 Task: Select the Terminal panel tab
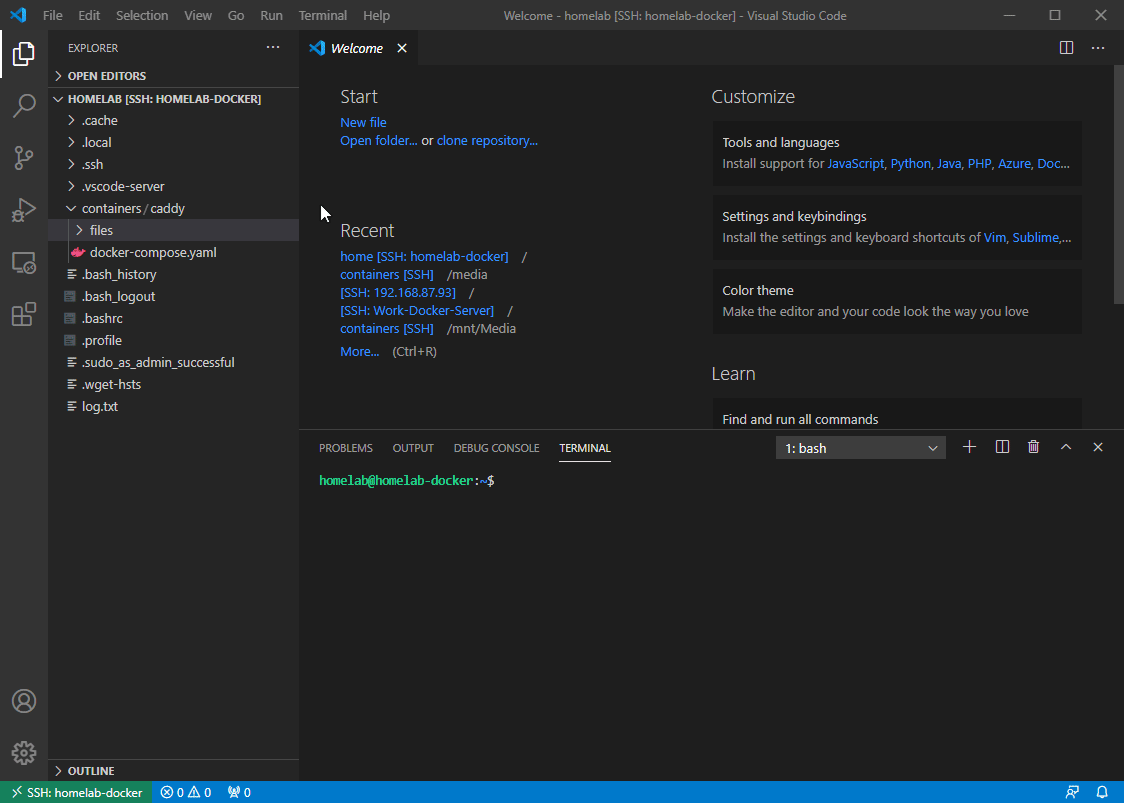point(585,448)
